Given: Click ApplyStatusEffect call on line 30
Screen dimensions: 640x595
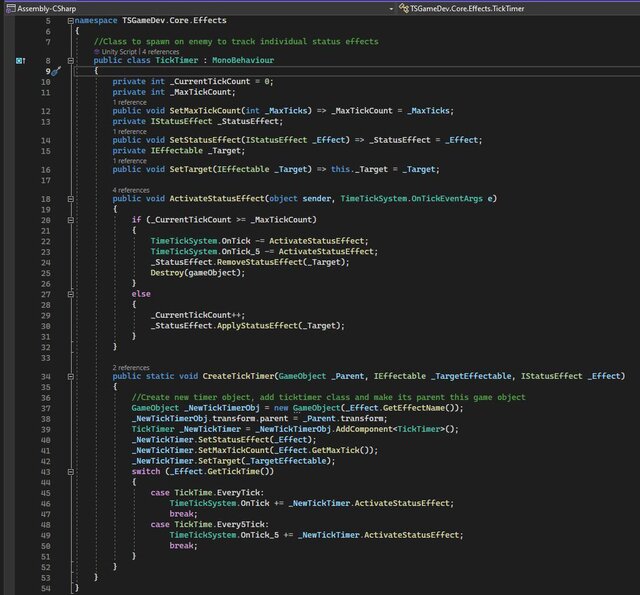Looking at the screenshot, I should [x=280, y=326].
